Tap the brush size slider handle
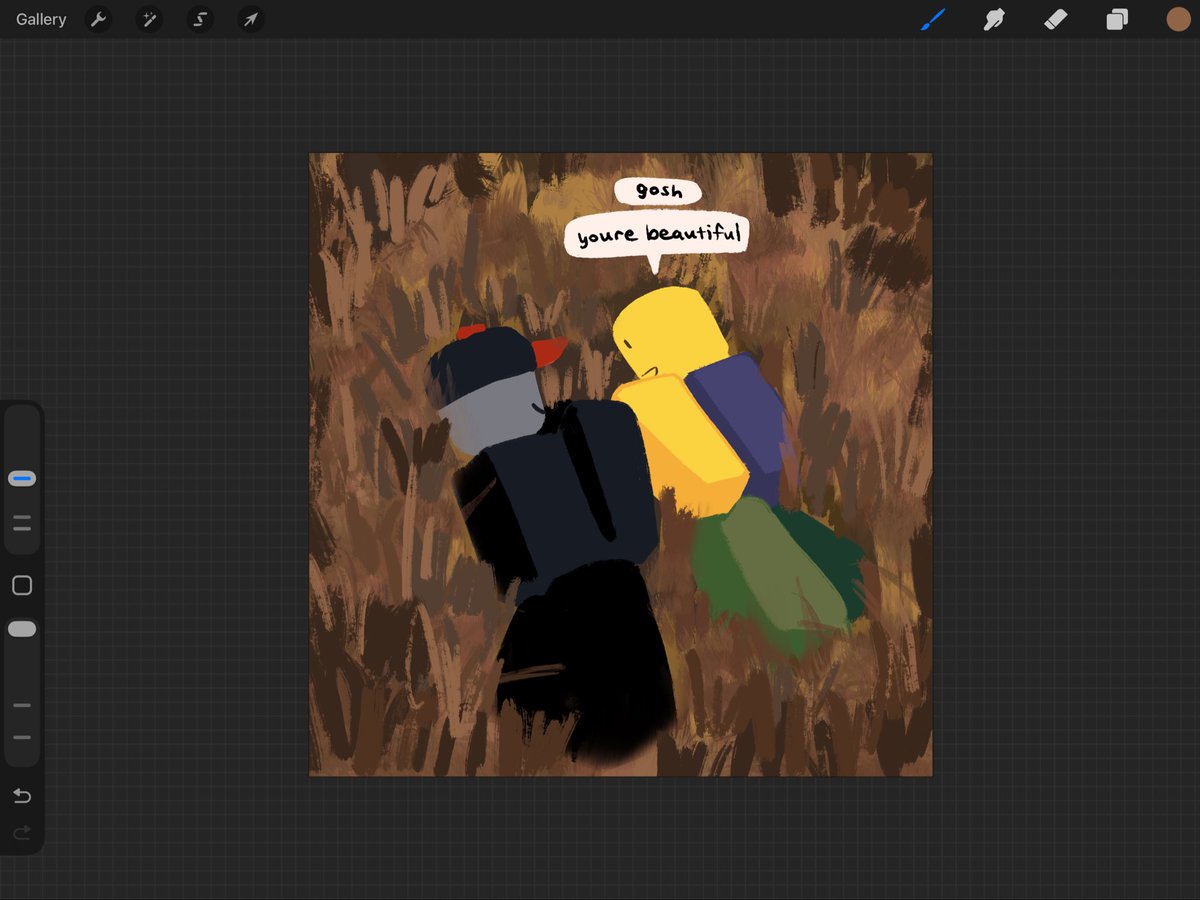 [22, 479]
